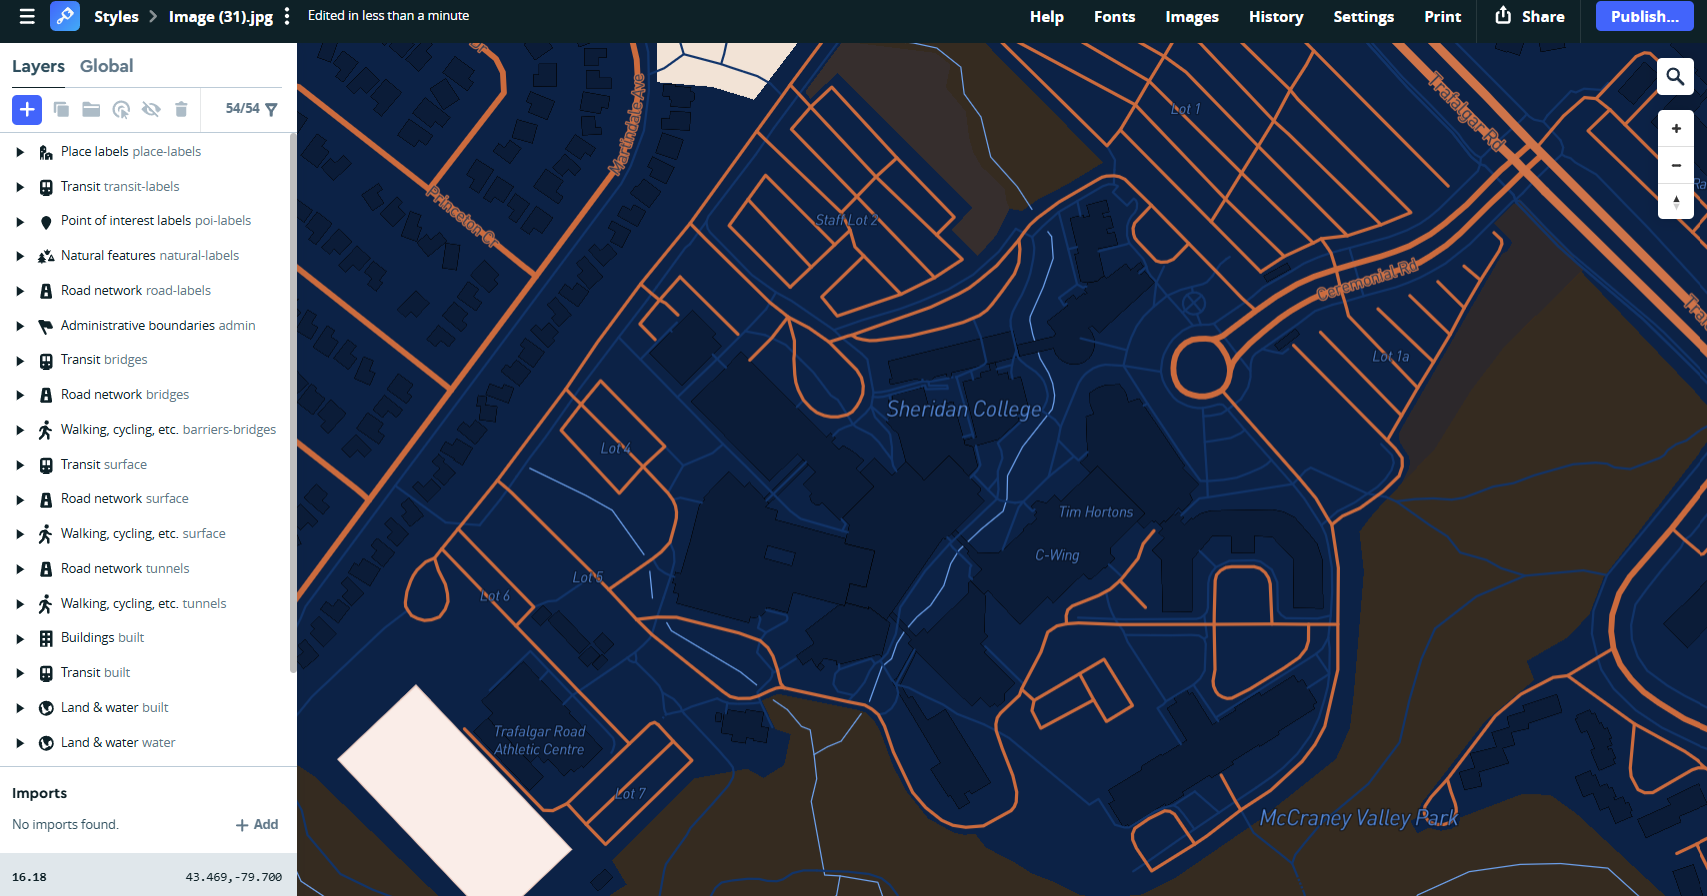Open the Fonts menu
This screenshot has width=1707, height=896.
click(1114, 16)
